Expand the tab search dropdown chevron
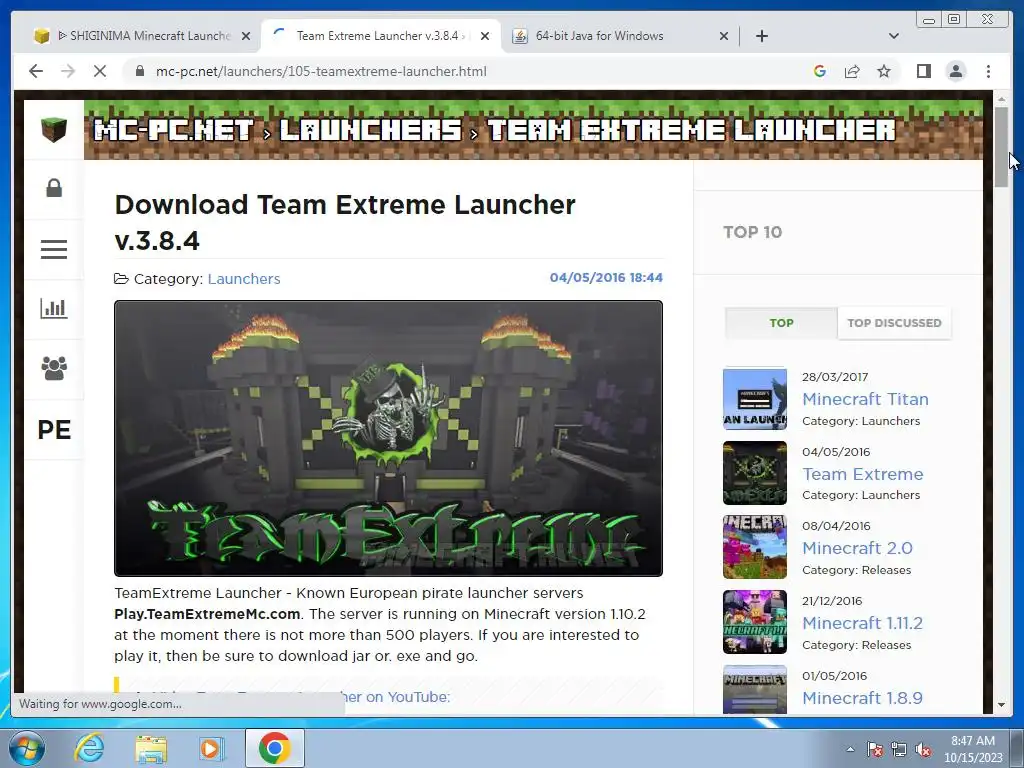The width and height of the screenshot is (1024, 768). click(x=893, y=36)
